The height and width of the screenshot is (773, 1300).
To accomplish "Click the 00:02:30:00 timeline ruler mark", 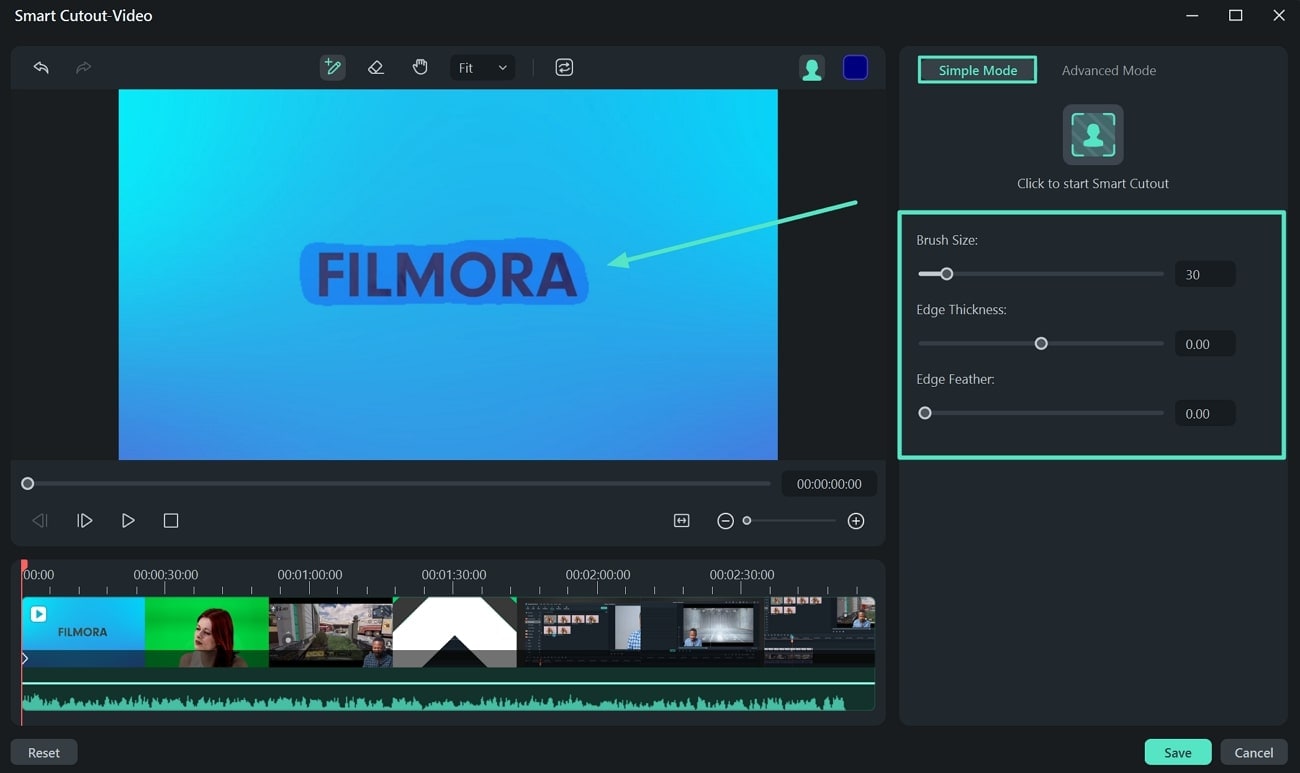I will point(742,575).
